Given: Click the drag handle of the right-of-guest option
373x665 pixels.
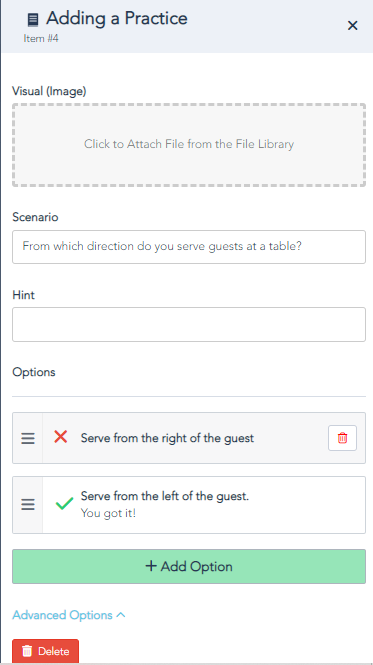Looking at the screenshot, I should tap(28, 438).
